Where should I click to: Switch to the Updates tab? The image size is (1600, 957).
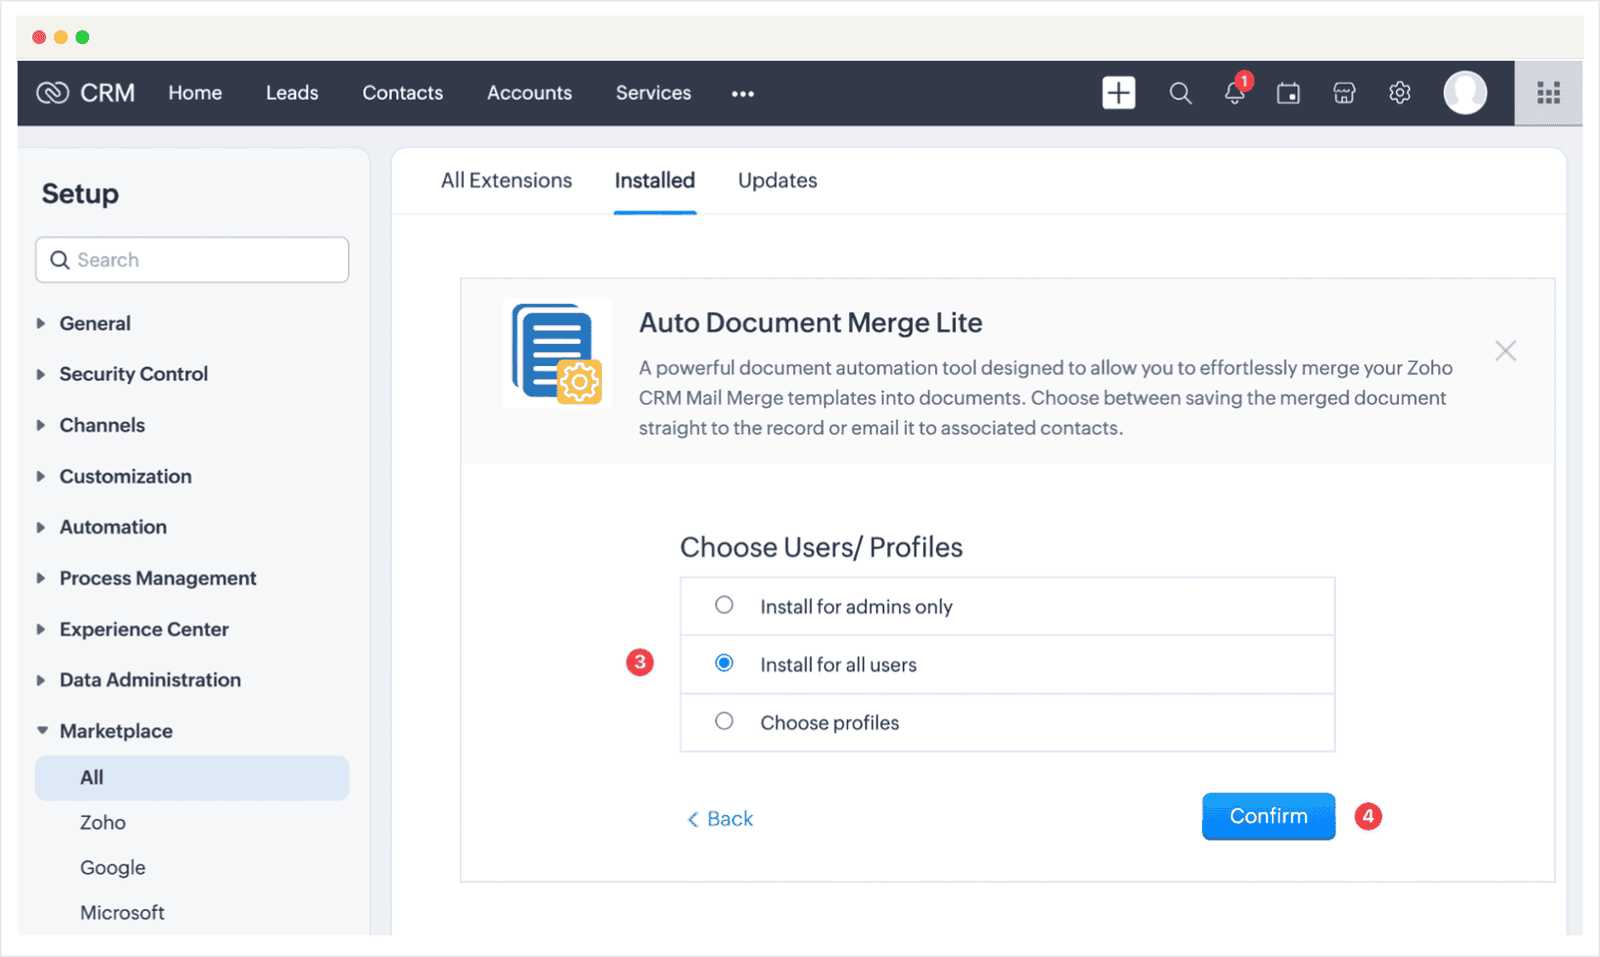777,181
